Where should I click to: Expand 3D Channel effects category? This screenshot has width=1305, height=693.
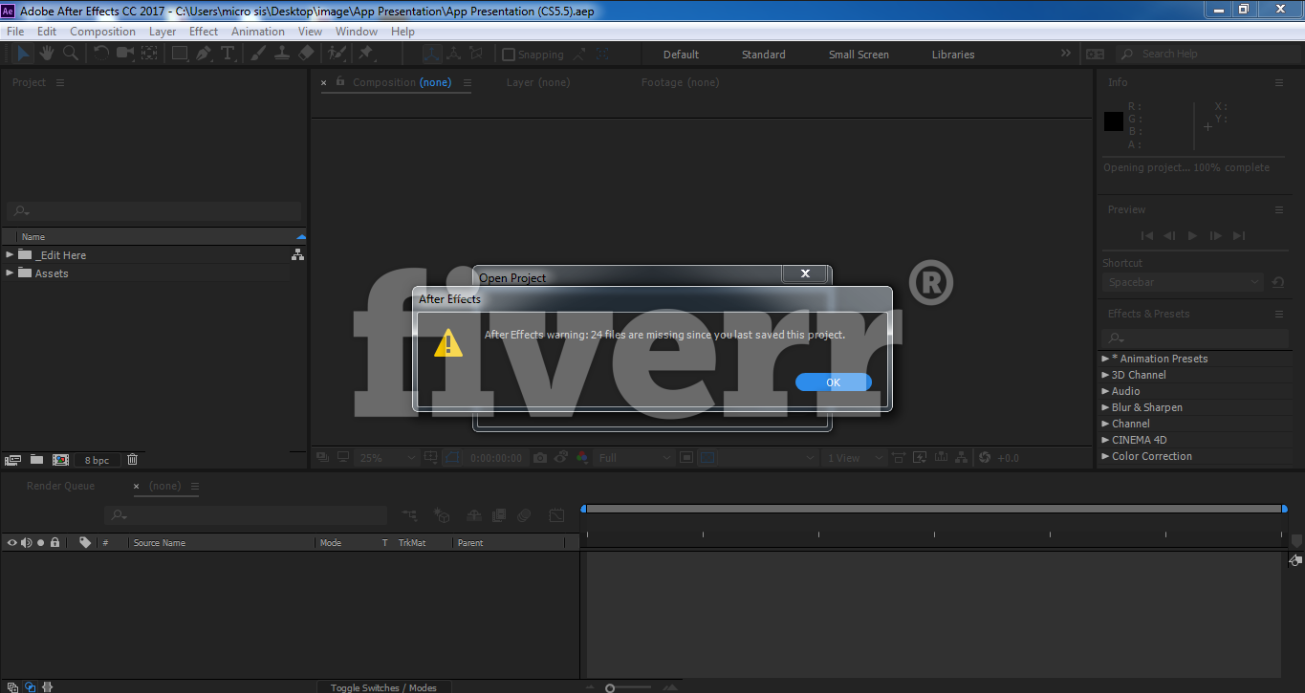[1106, 375]
